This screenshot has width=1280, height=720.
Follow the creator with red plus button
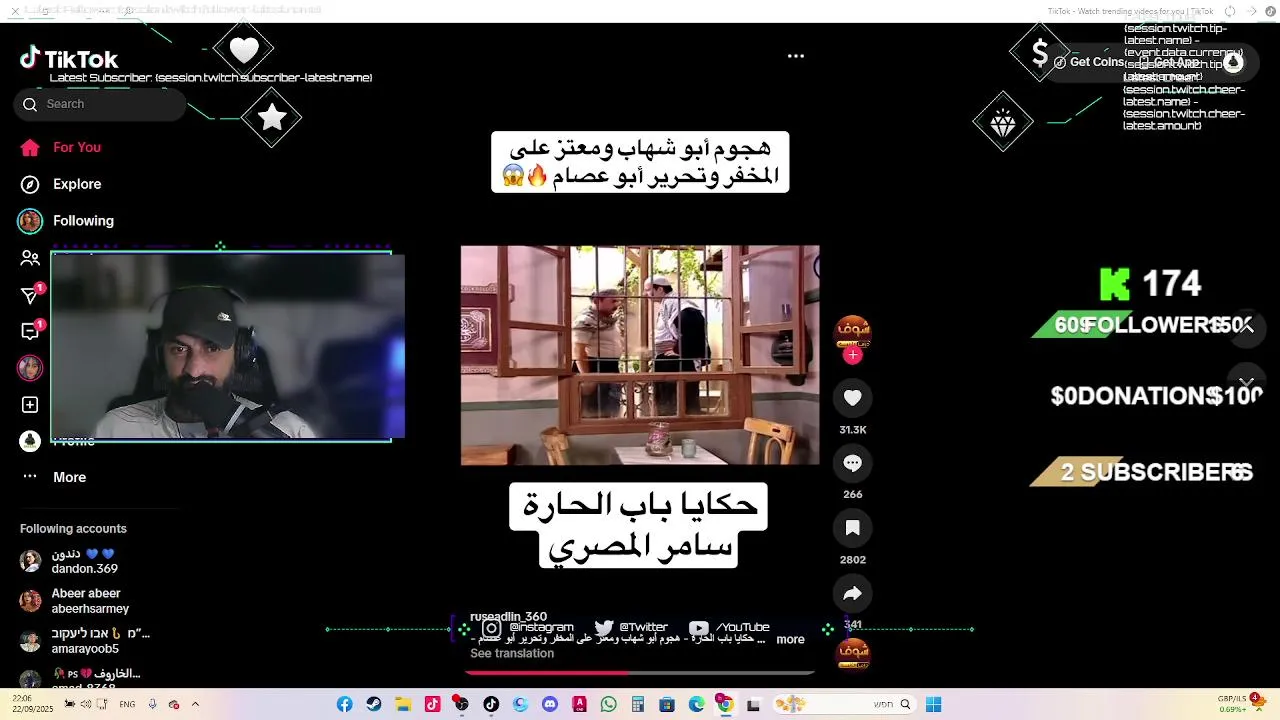click(x=853, y=355)
